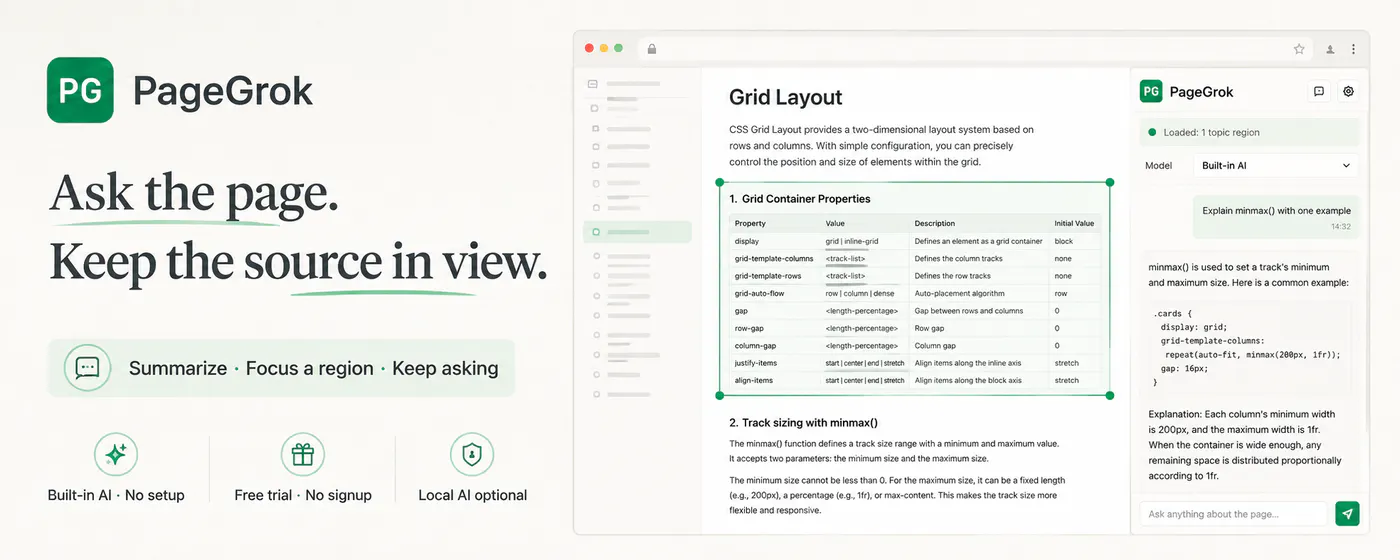
Task: Open the chat history icon in the PageGrok panel
Action: (x=1319, y=91)
